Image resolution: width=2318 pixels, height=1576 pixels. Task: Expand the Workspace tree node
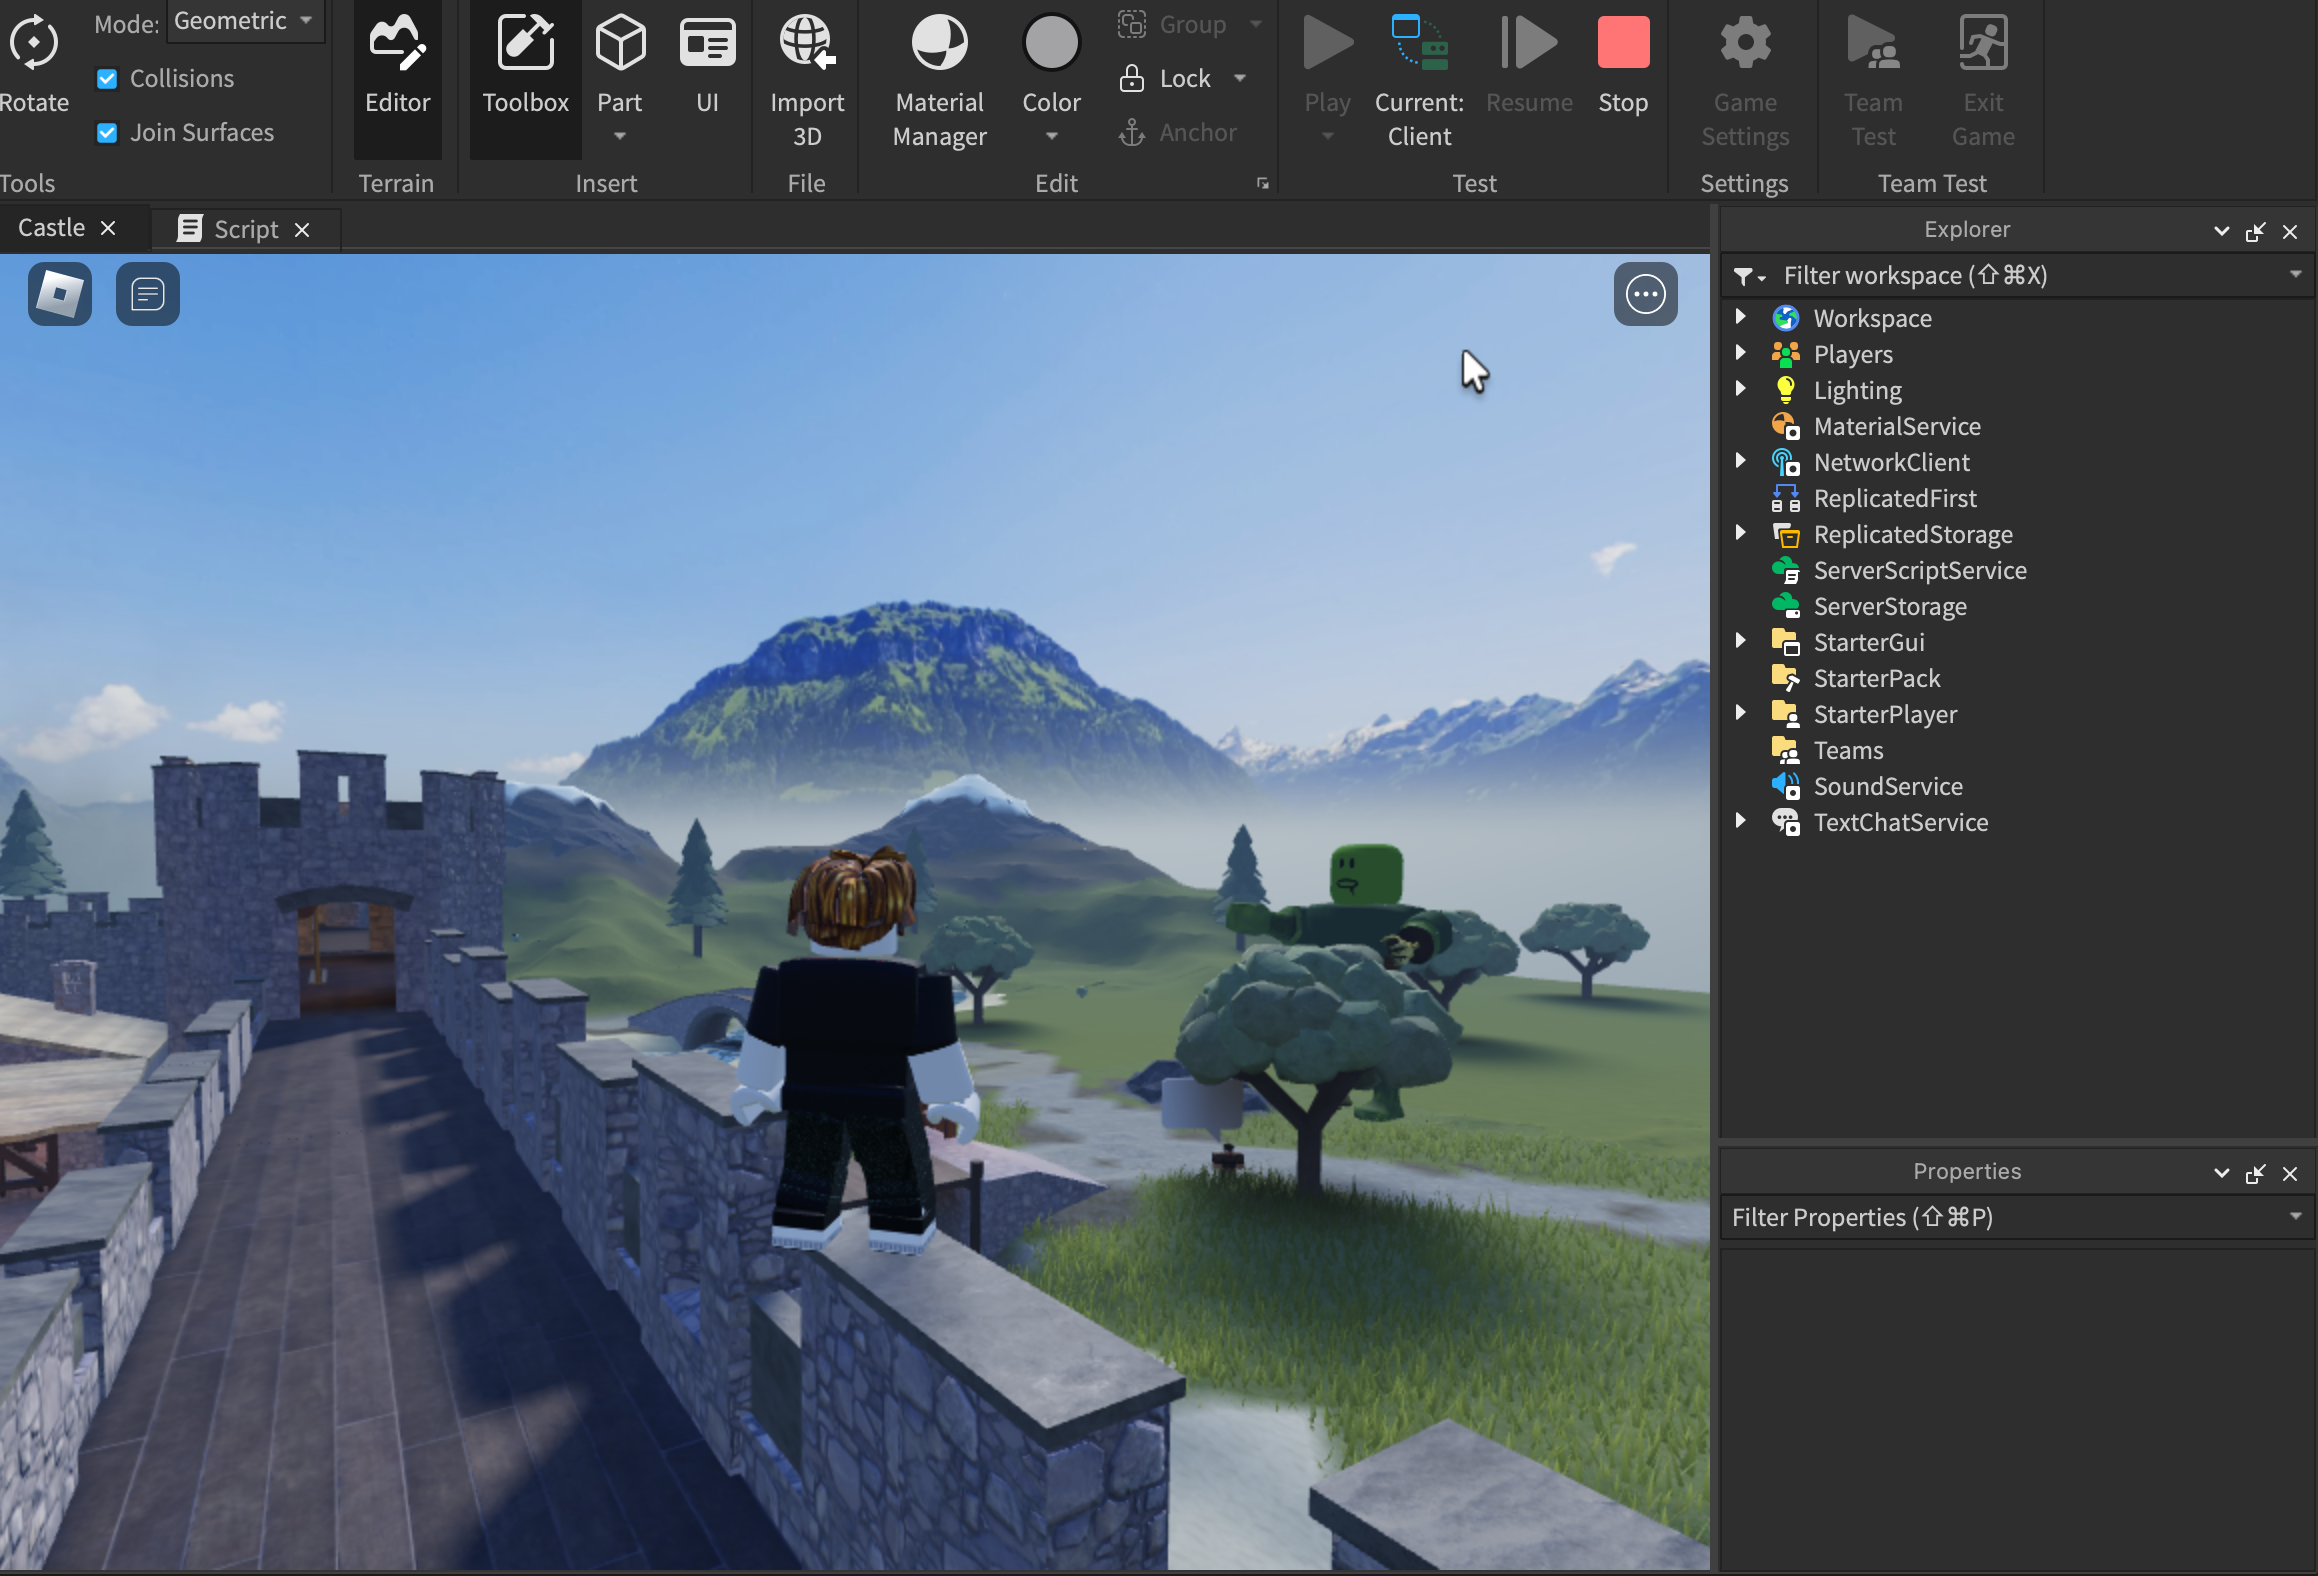1740,317
